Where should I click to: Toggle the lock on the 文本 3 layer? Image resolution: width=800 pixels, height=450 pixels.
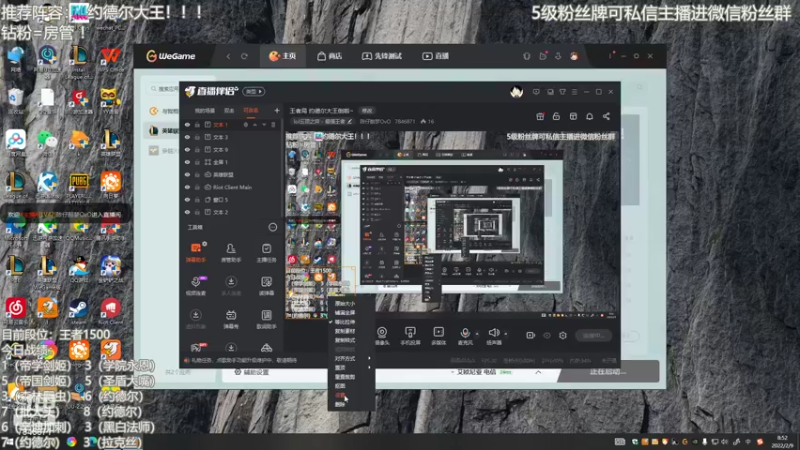197,137
